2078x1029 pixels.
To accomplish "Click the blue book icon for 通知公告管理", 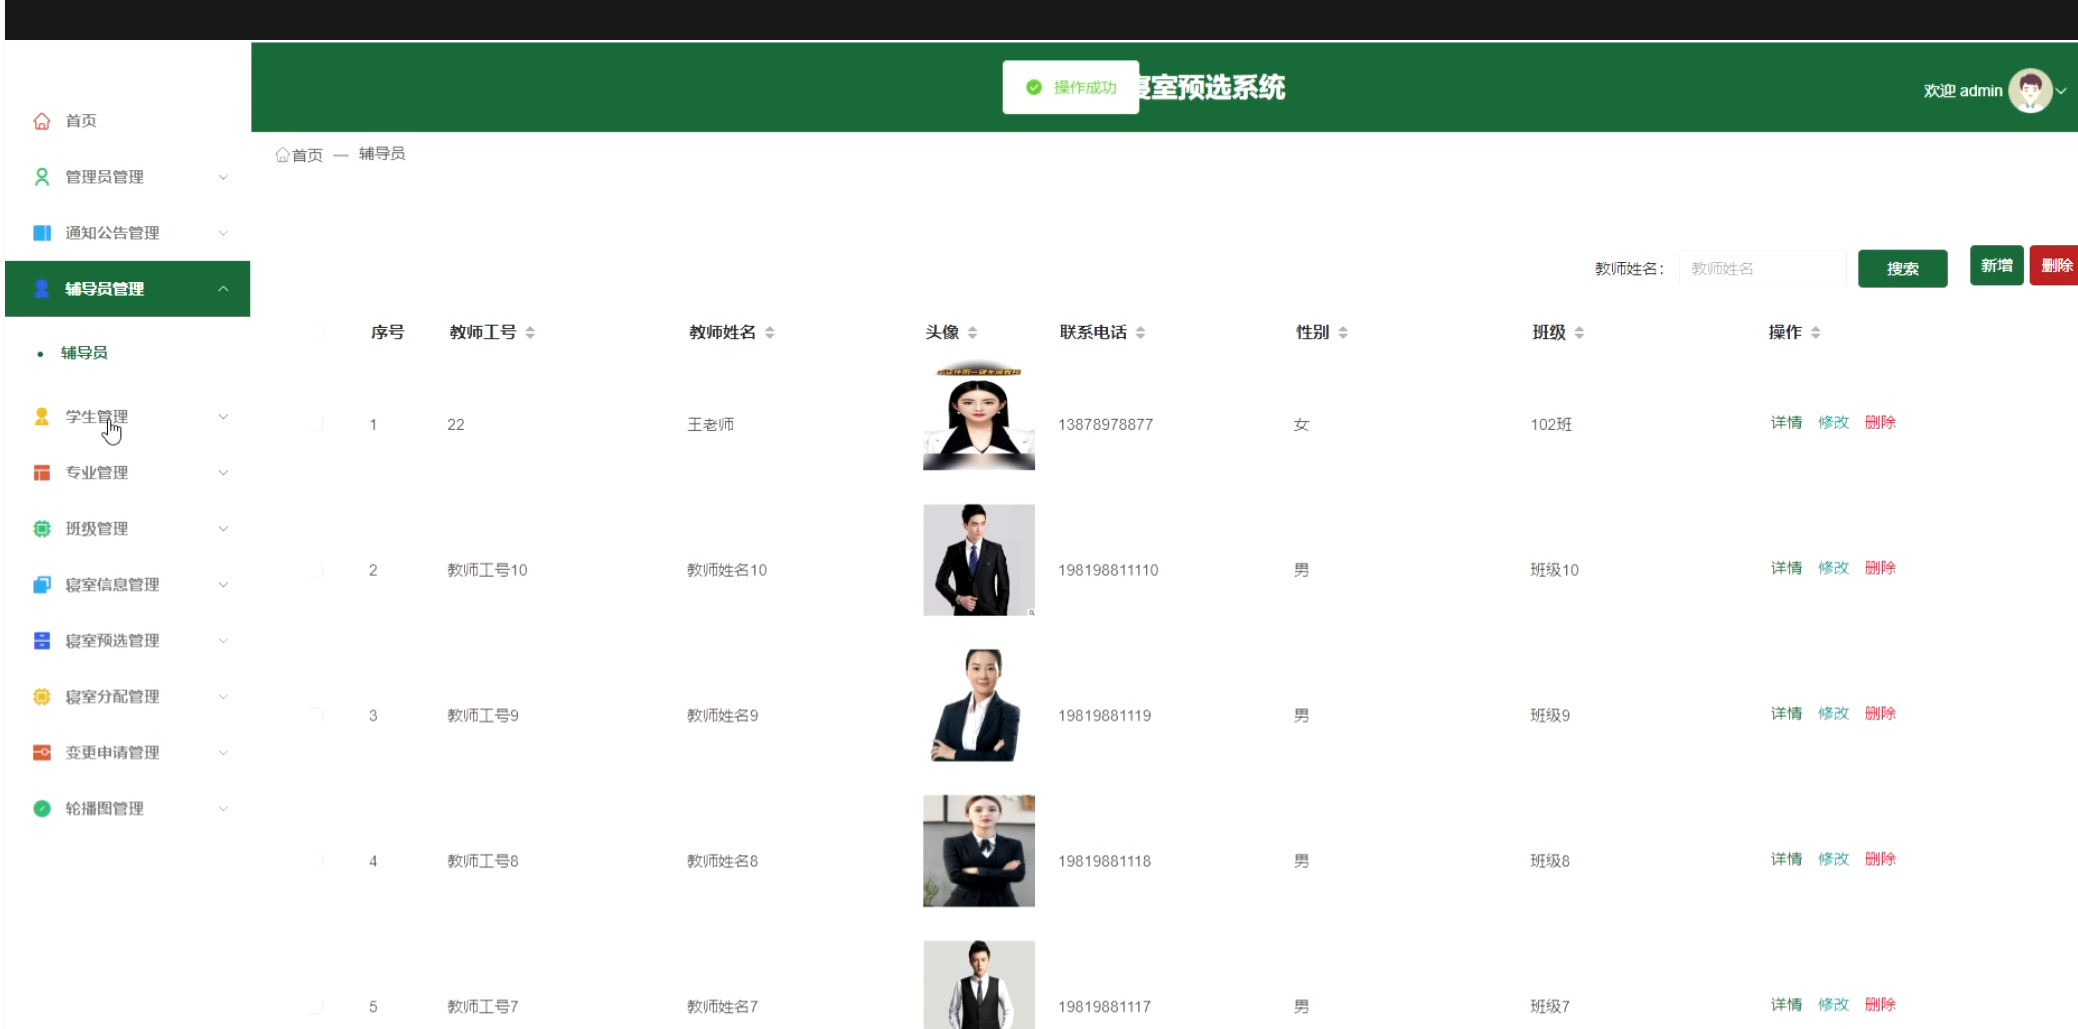I will coord(42,233).
